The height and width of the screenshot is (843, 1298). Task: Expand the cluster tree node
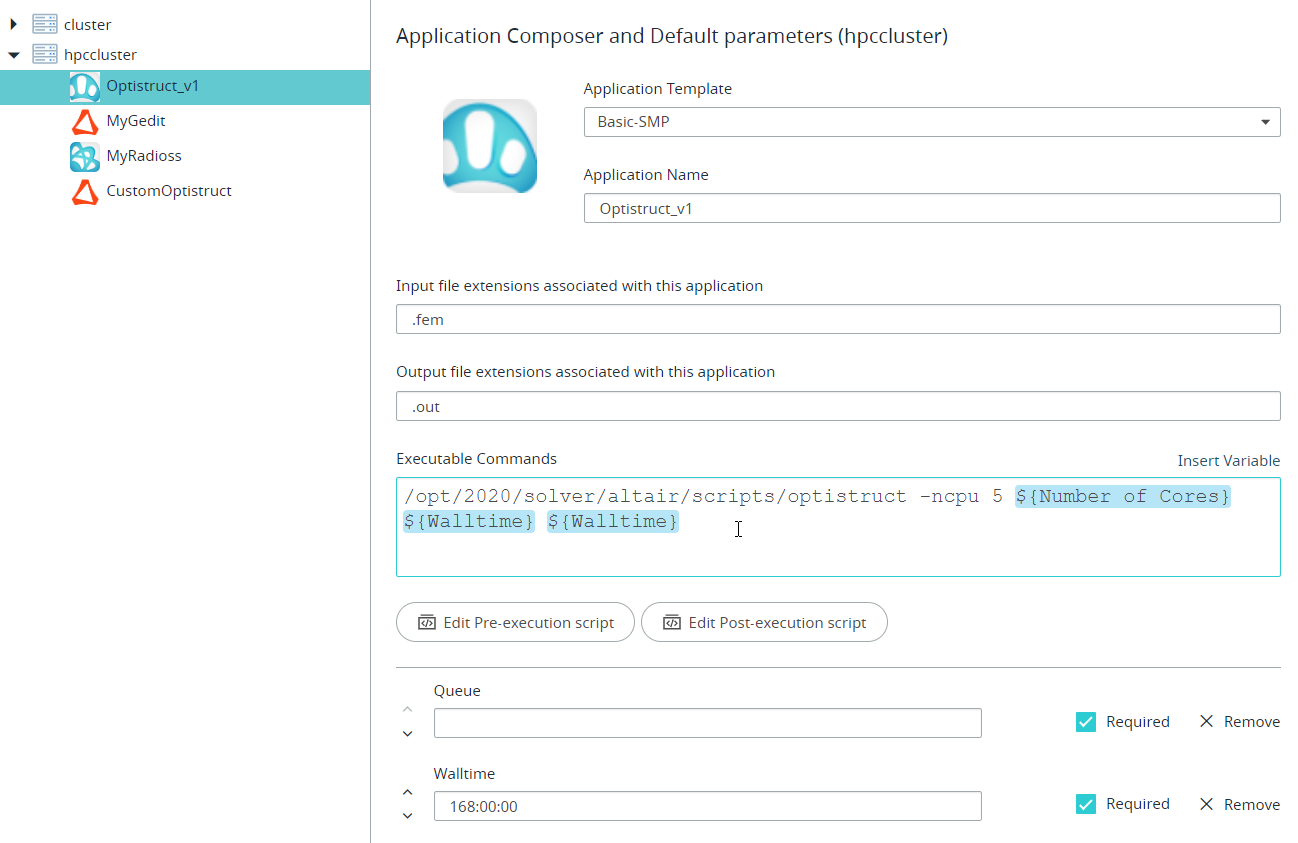[14, 24]
